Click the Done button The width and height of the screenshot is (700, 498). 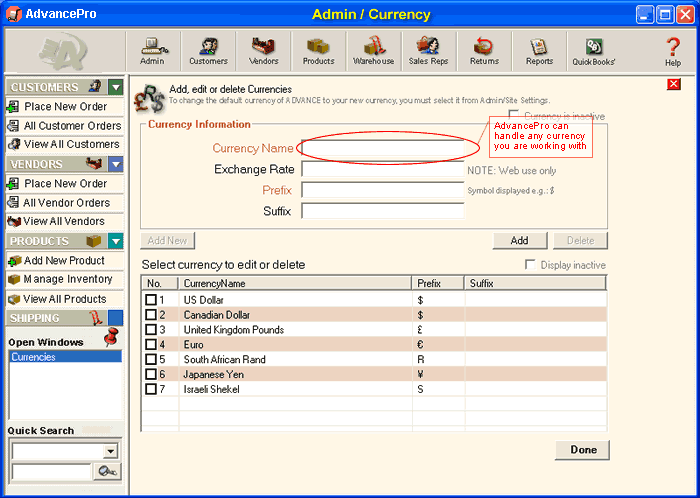click(583, 450)
